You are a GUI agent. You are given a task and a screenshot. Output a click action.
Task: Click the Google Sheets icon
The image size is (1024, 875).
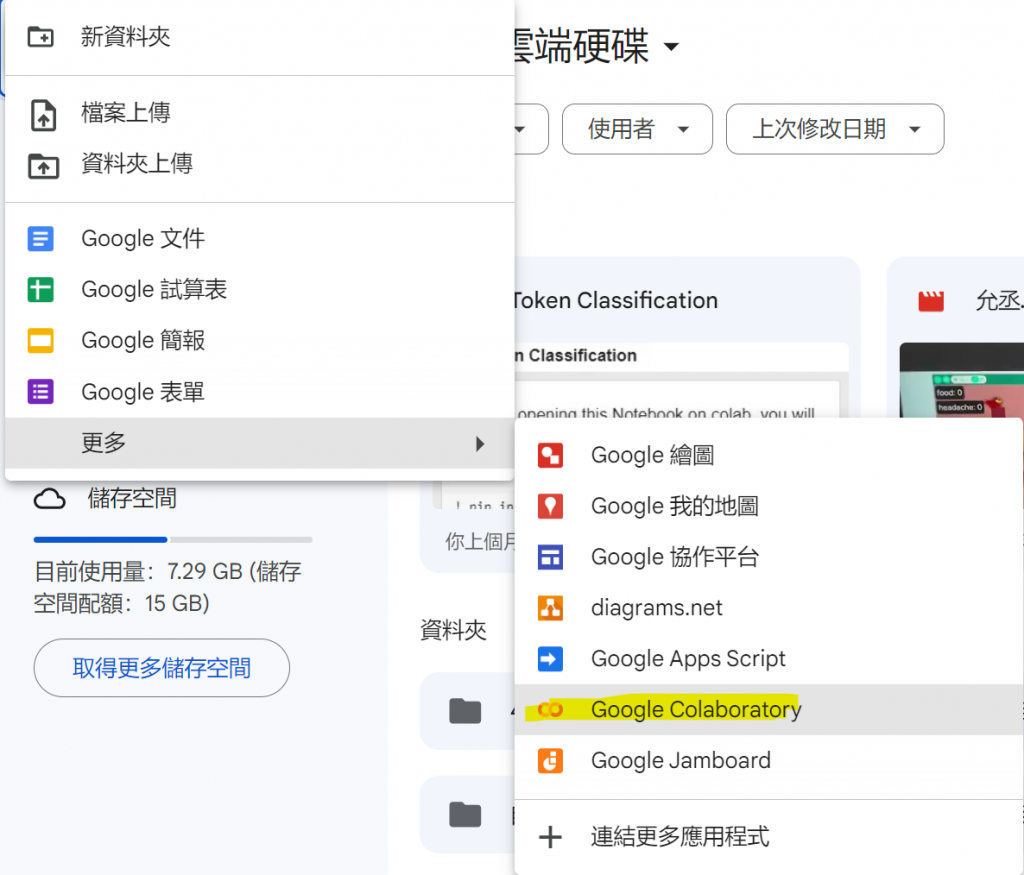pyautogui.click(x=40, y=289)
